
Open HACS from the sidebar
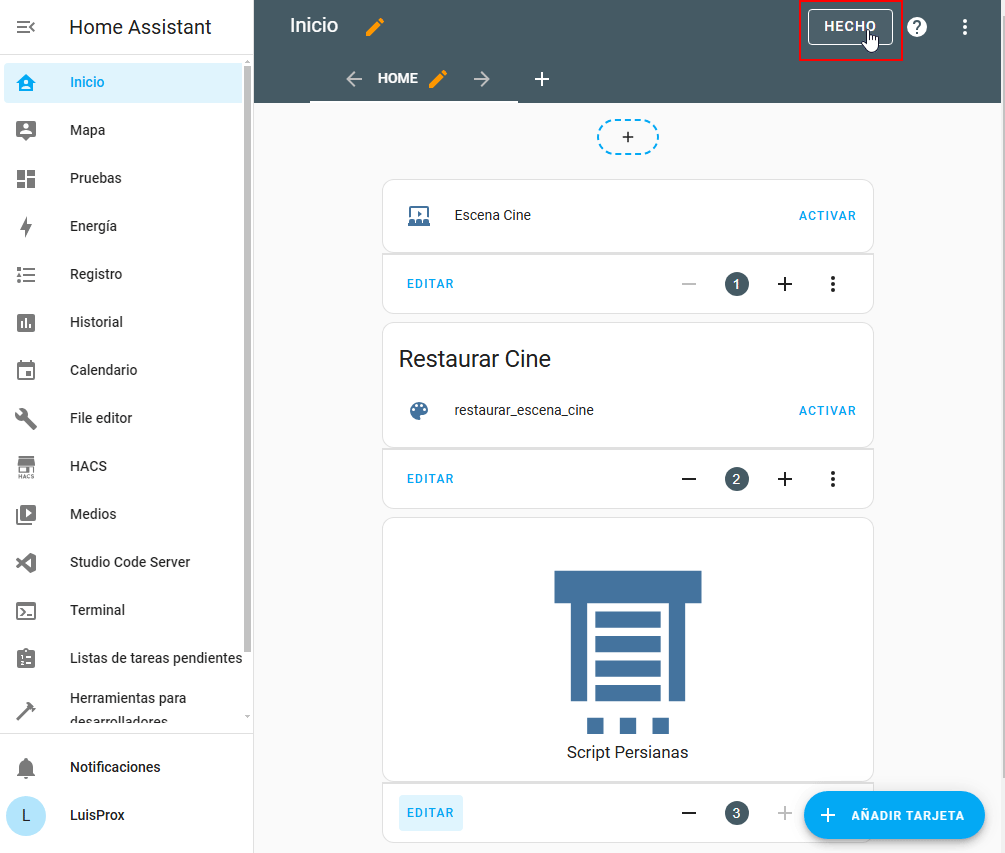tap(88, 466)
